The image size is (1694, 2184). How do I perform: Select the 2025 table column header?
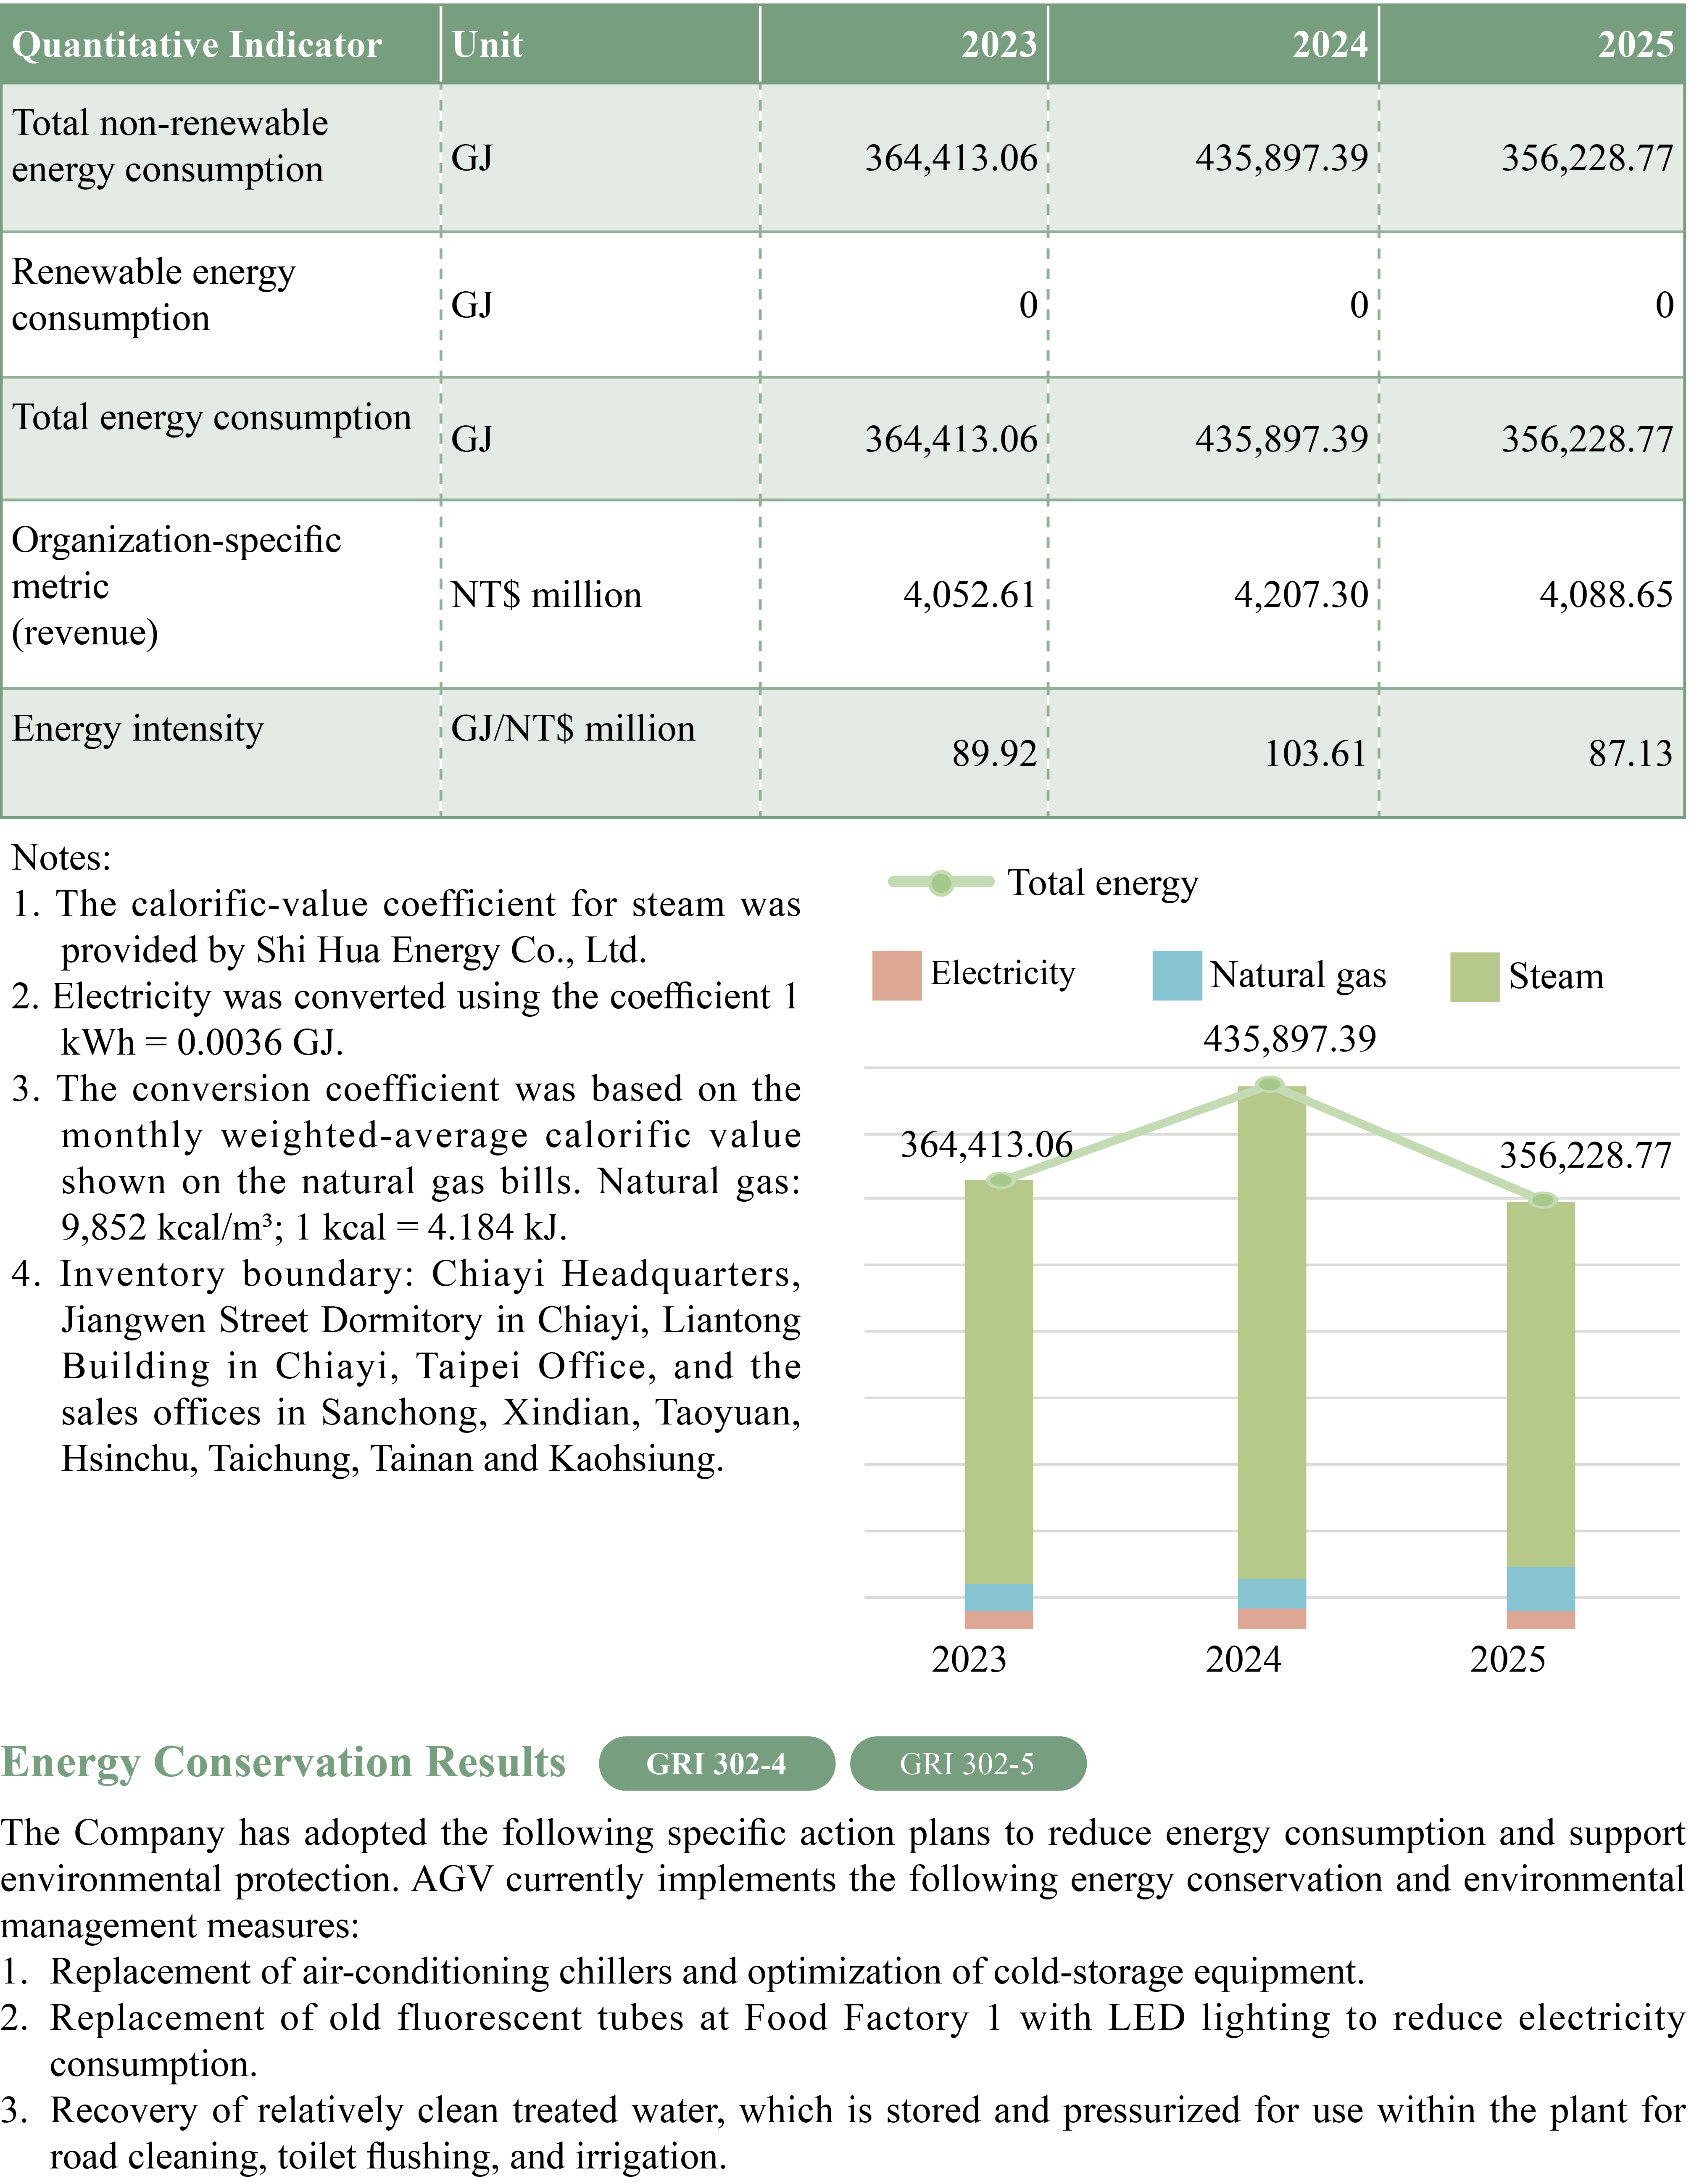(x=1635, y=45)
